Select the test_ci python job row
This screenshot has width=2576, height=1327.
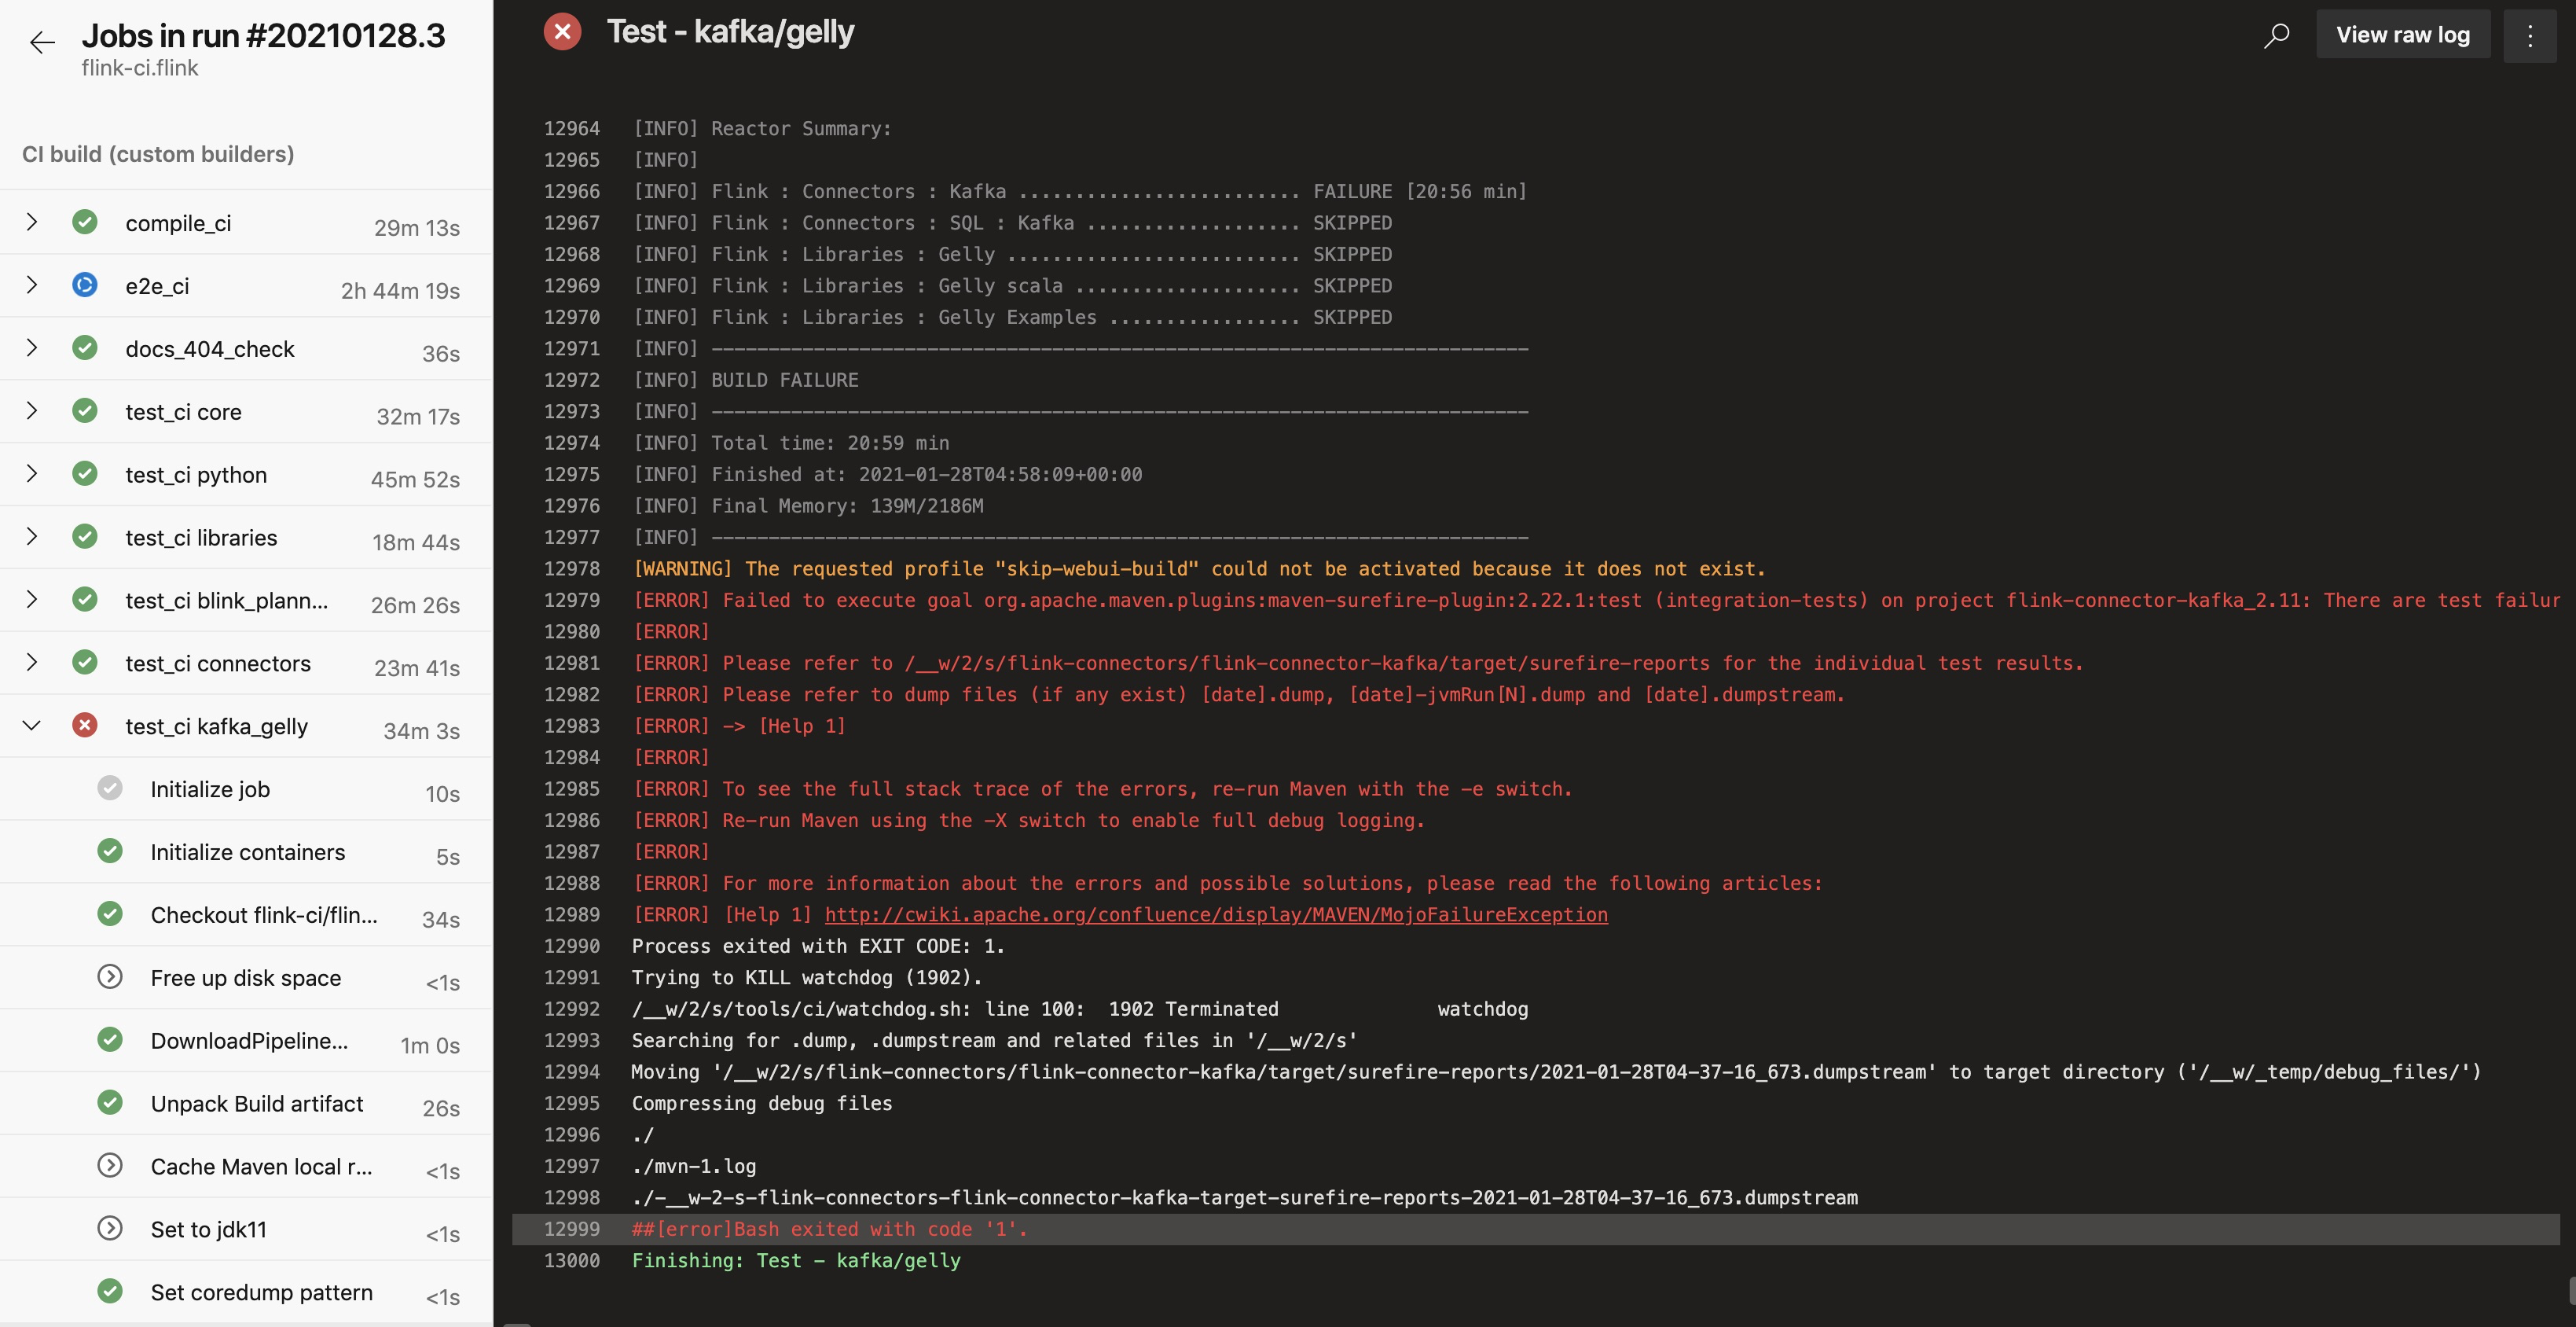coord(196,475)
